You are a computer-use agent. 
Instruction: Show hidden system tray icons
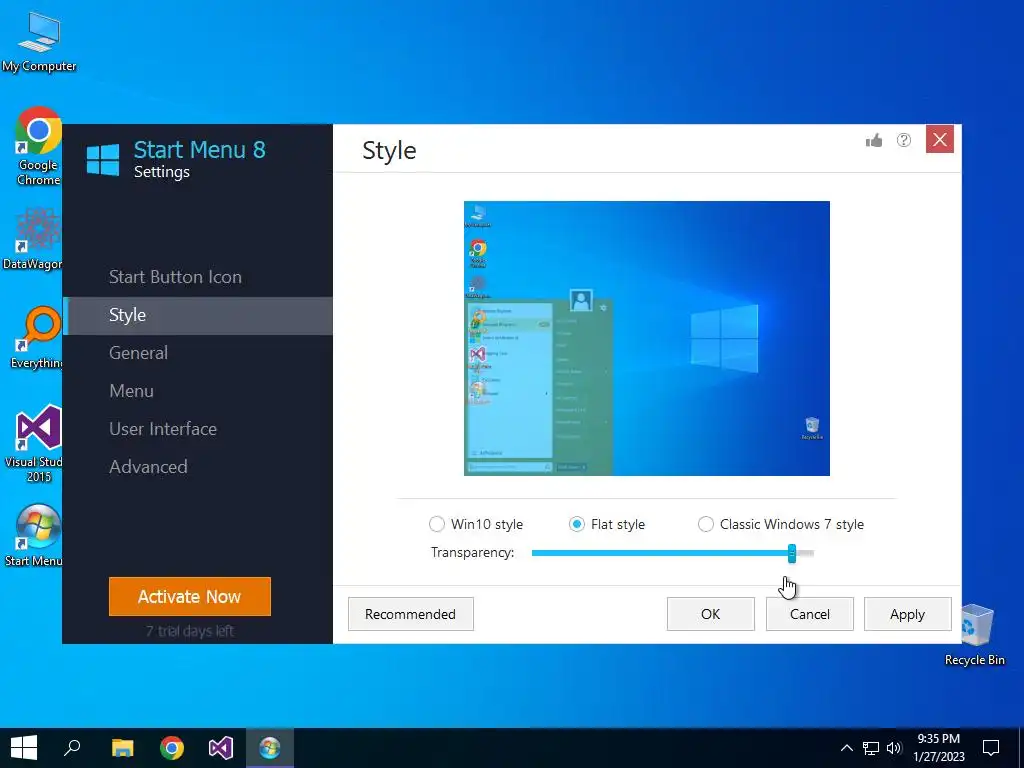click(846, 748)
